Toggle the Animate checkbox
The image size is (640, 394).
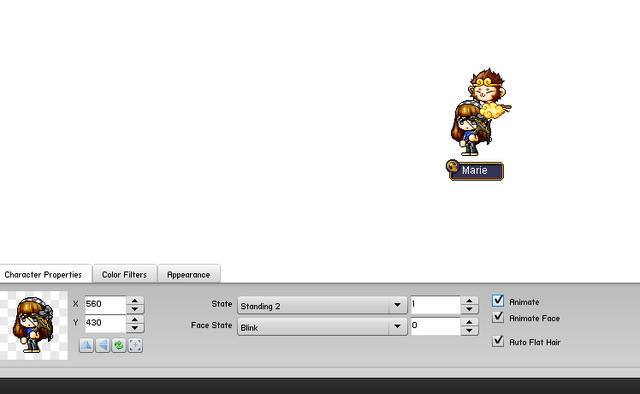click(x=498, y=301)
